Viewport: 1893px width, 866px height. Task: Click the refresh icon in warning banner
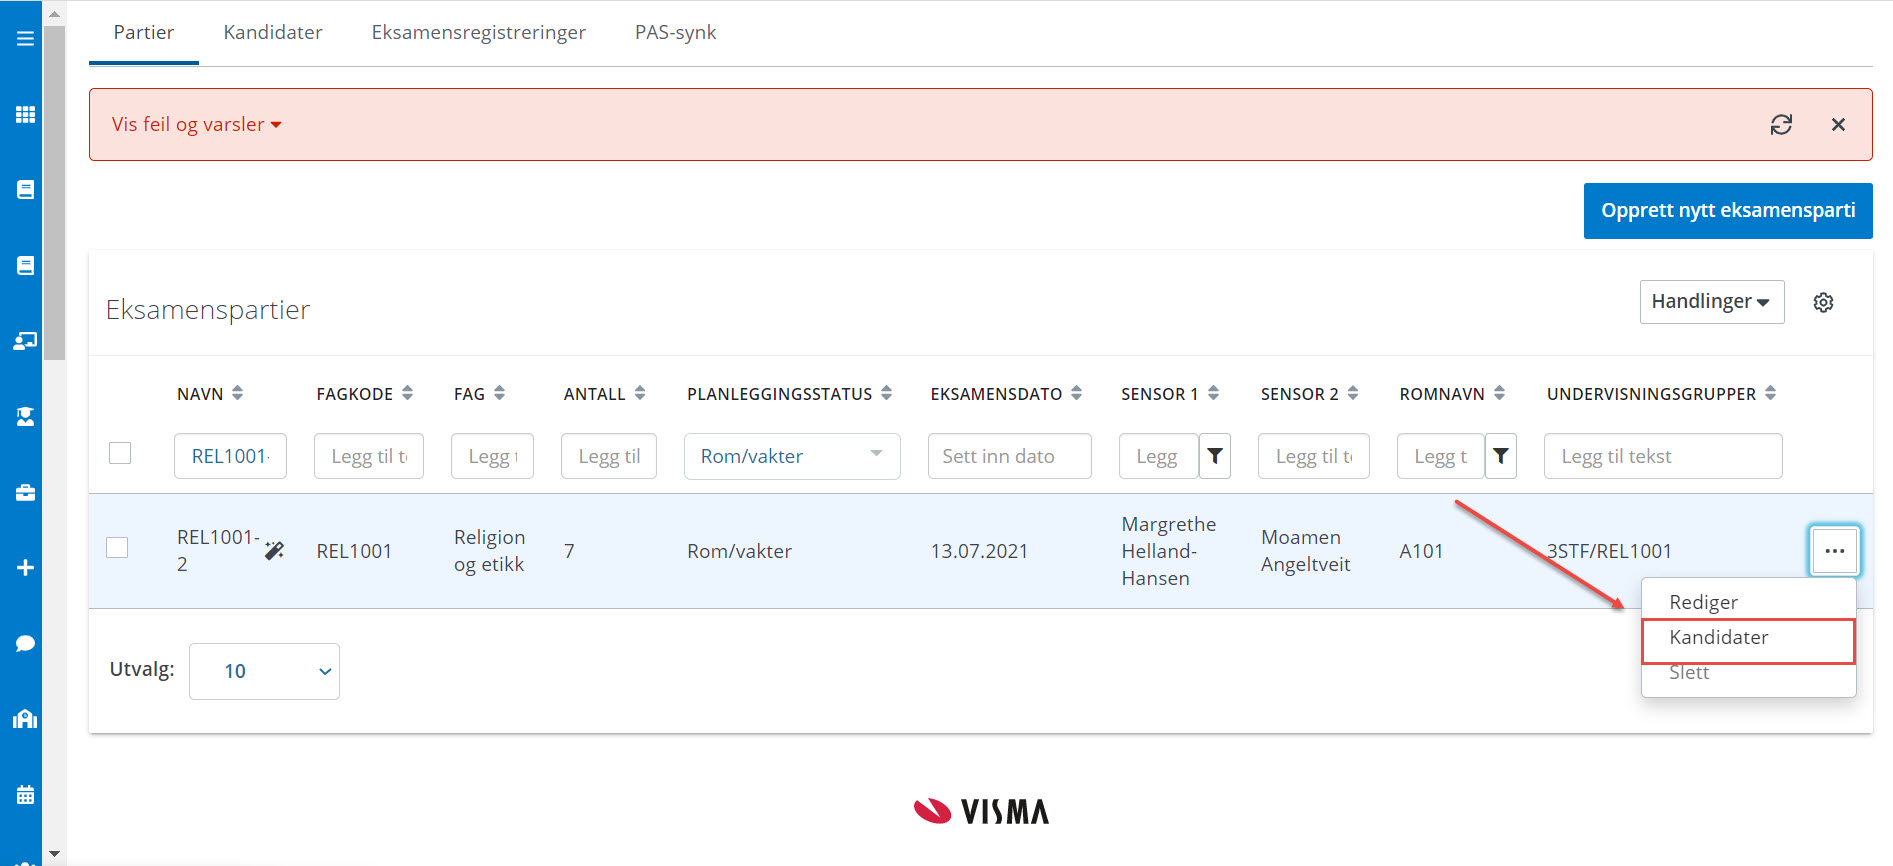(x=1781, y=125)
